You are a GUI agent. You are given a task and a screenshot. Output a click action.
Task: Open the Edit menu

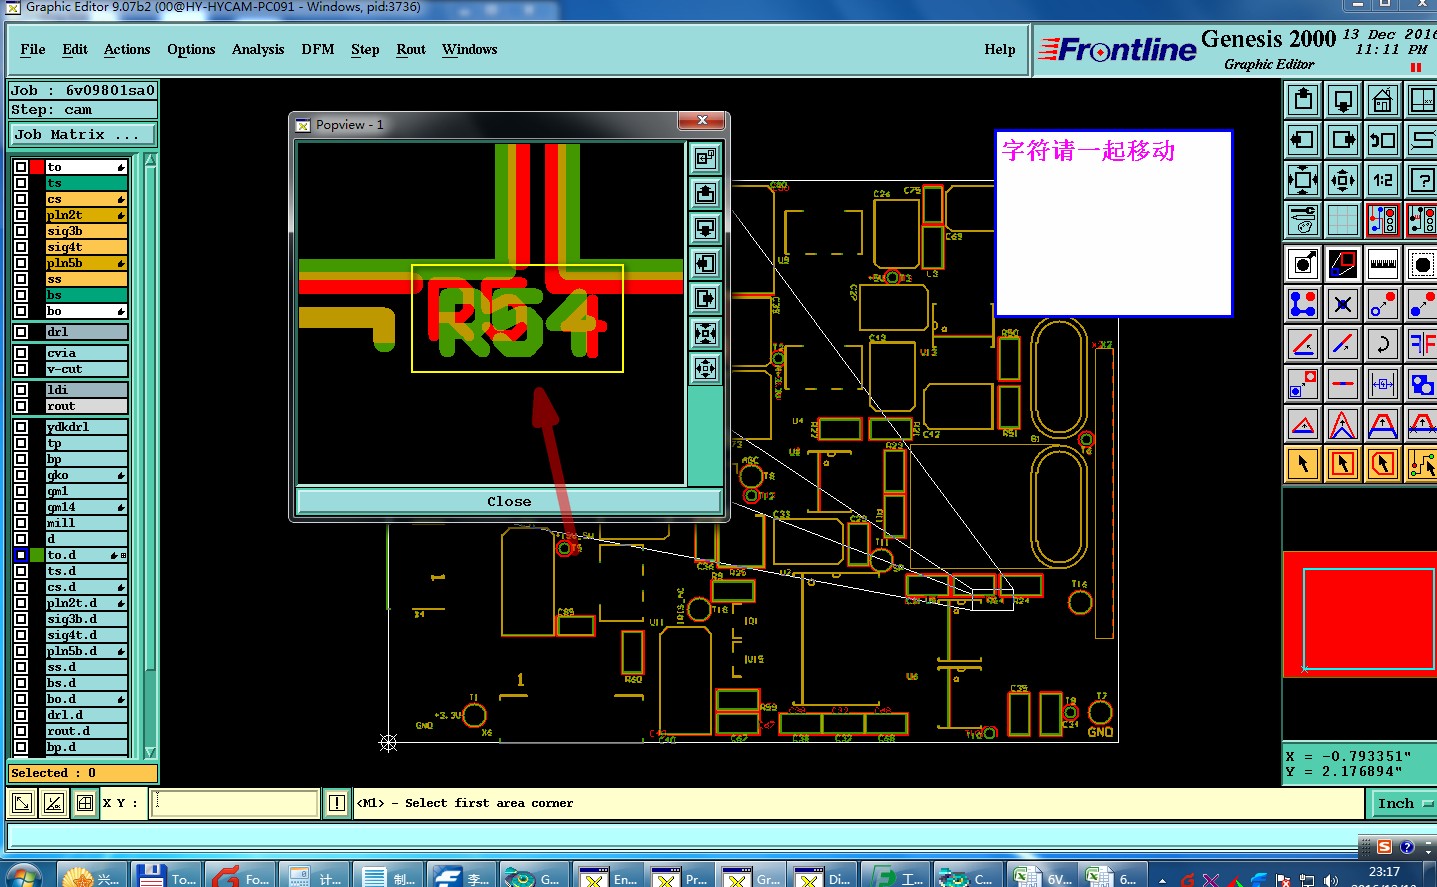coord(75,49)
